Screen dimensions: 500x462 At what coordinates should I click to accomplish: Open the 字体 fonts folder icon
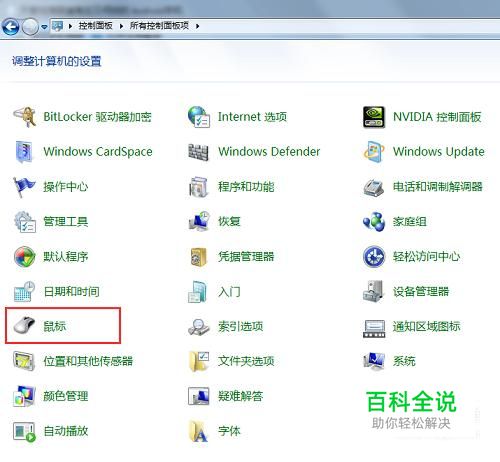(198, 431)
